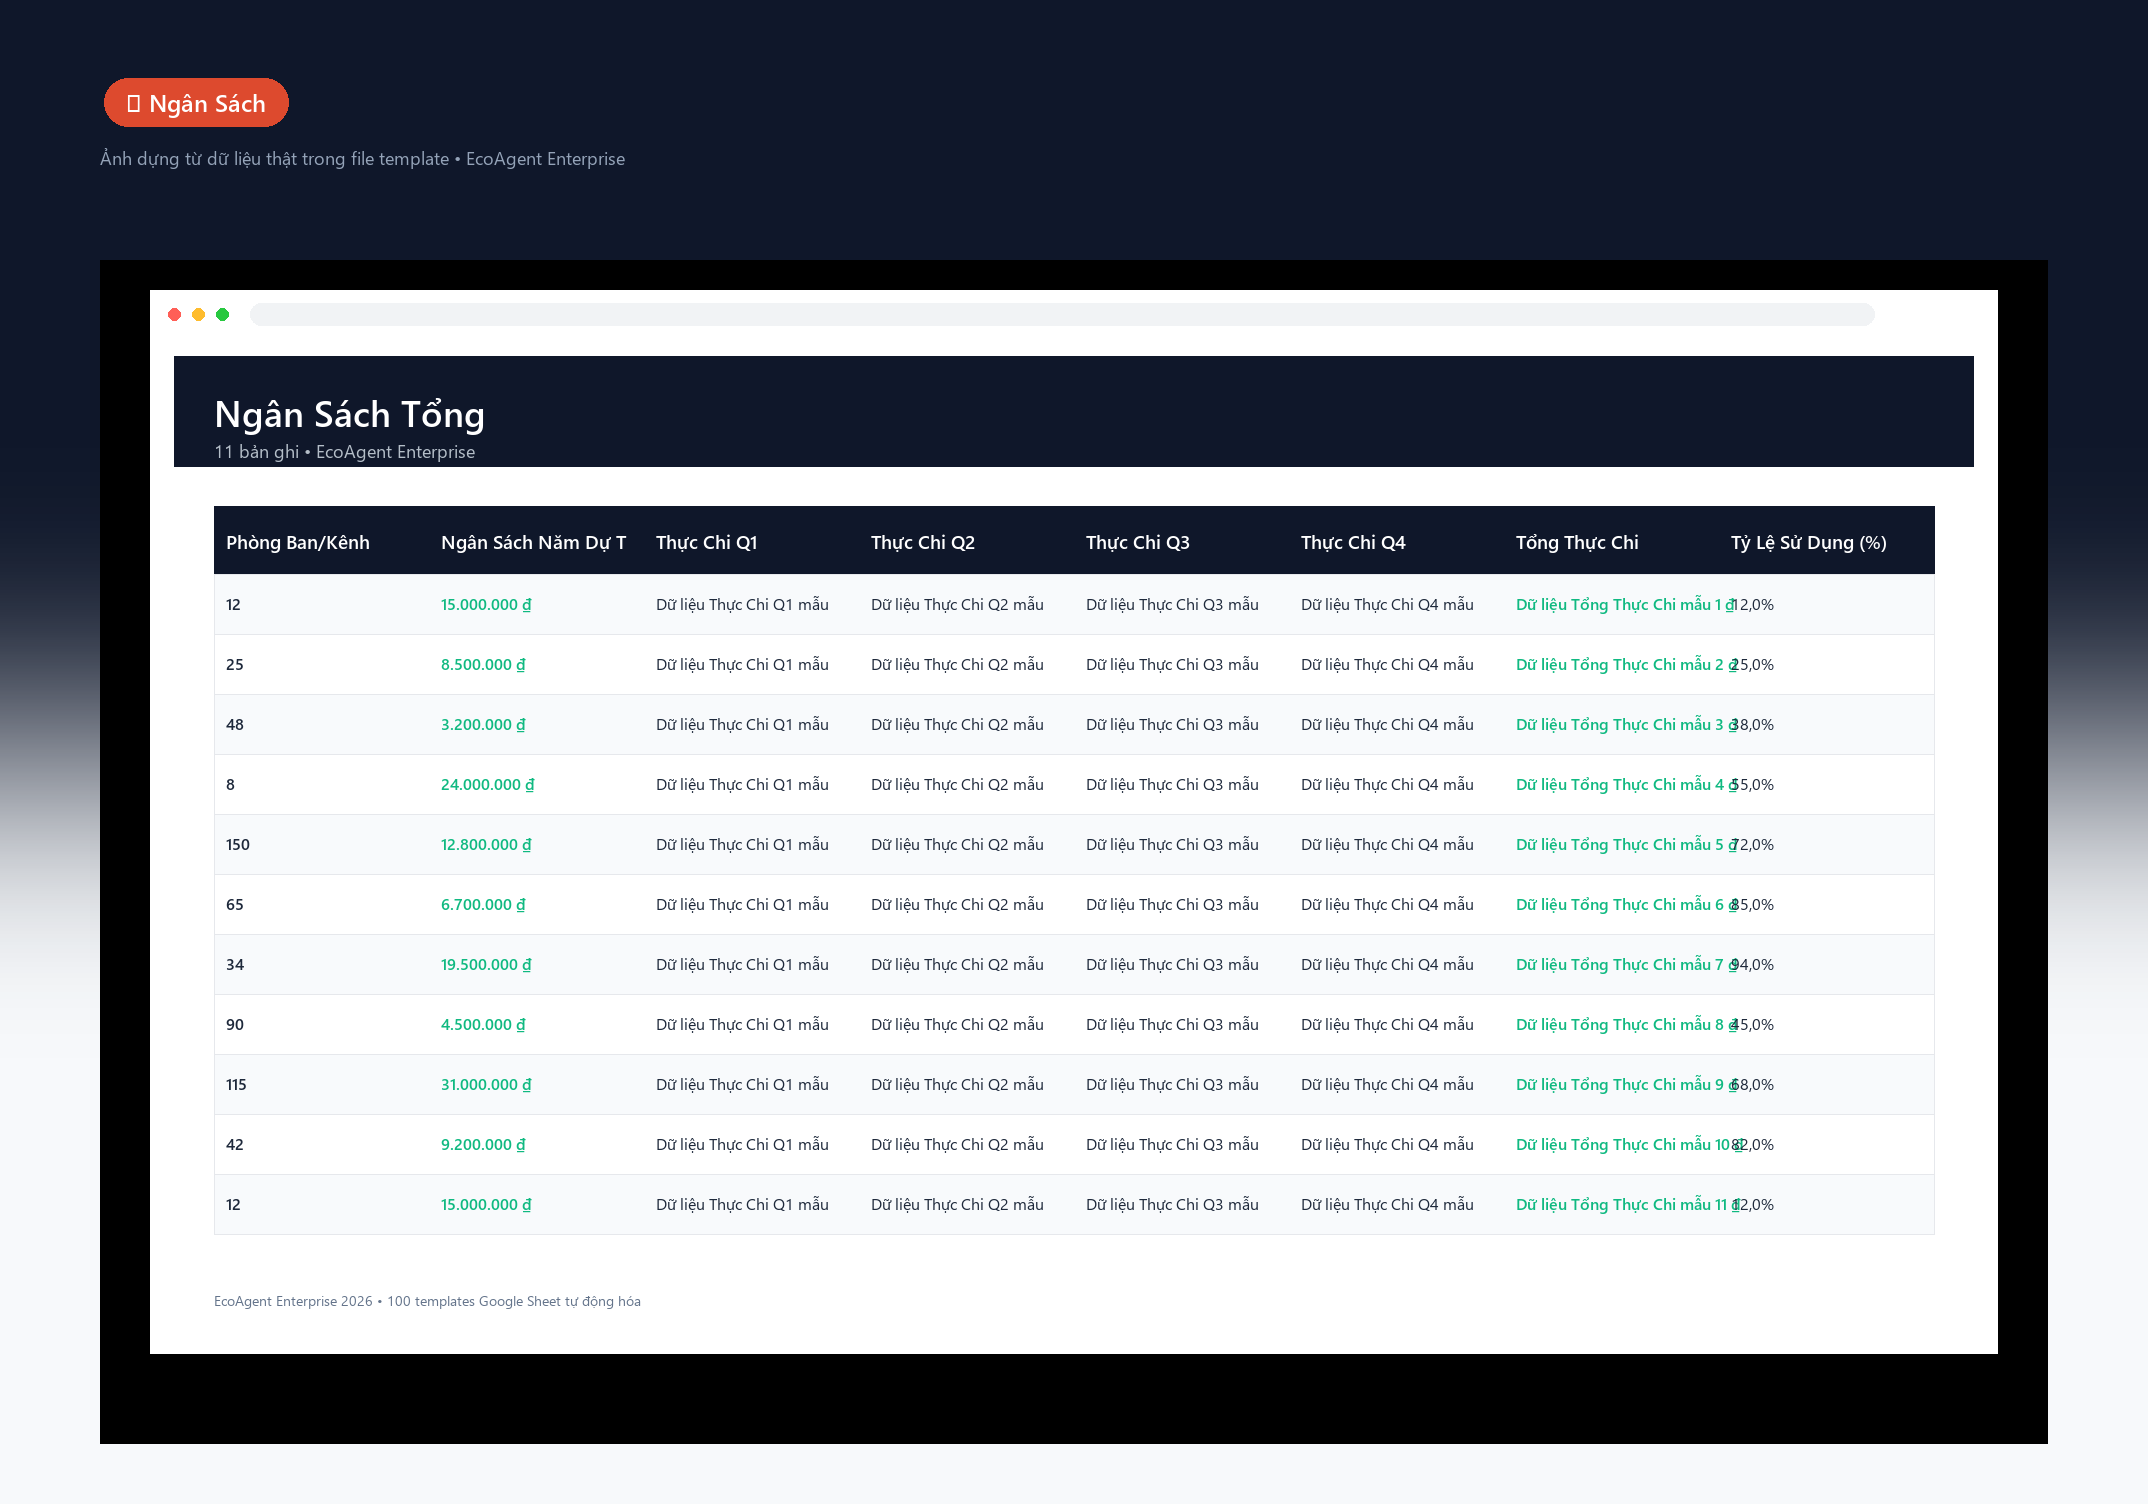This screenshot has width=2148, height=1504.
Task: Click the gray browser address bar
Action: (x=1062, y=315)
